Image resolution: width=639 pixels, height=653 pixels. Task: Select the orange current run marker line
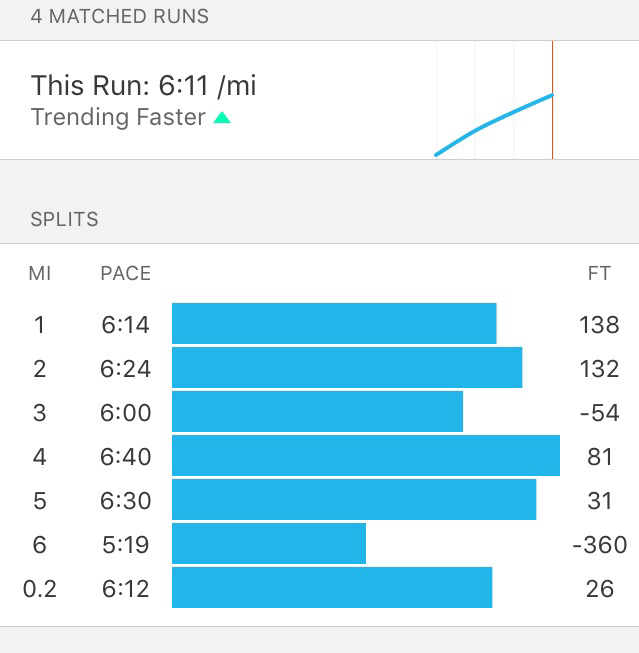[x=552, y=100]
